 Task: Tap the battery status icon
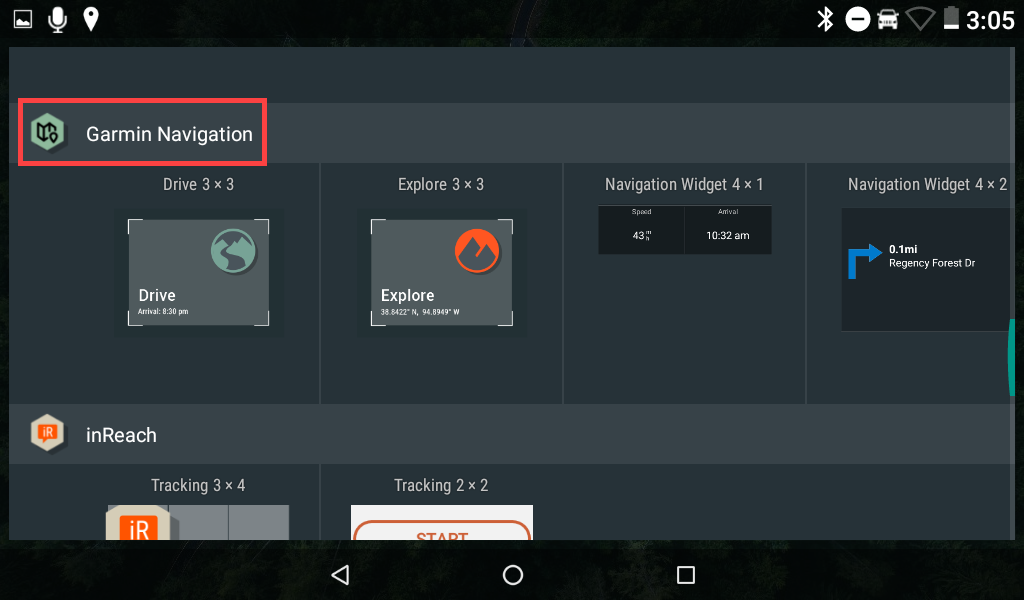[x=952, y=18]
